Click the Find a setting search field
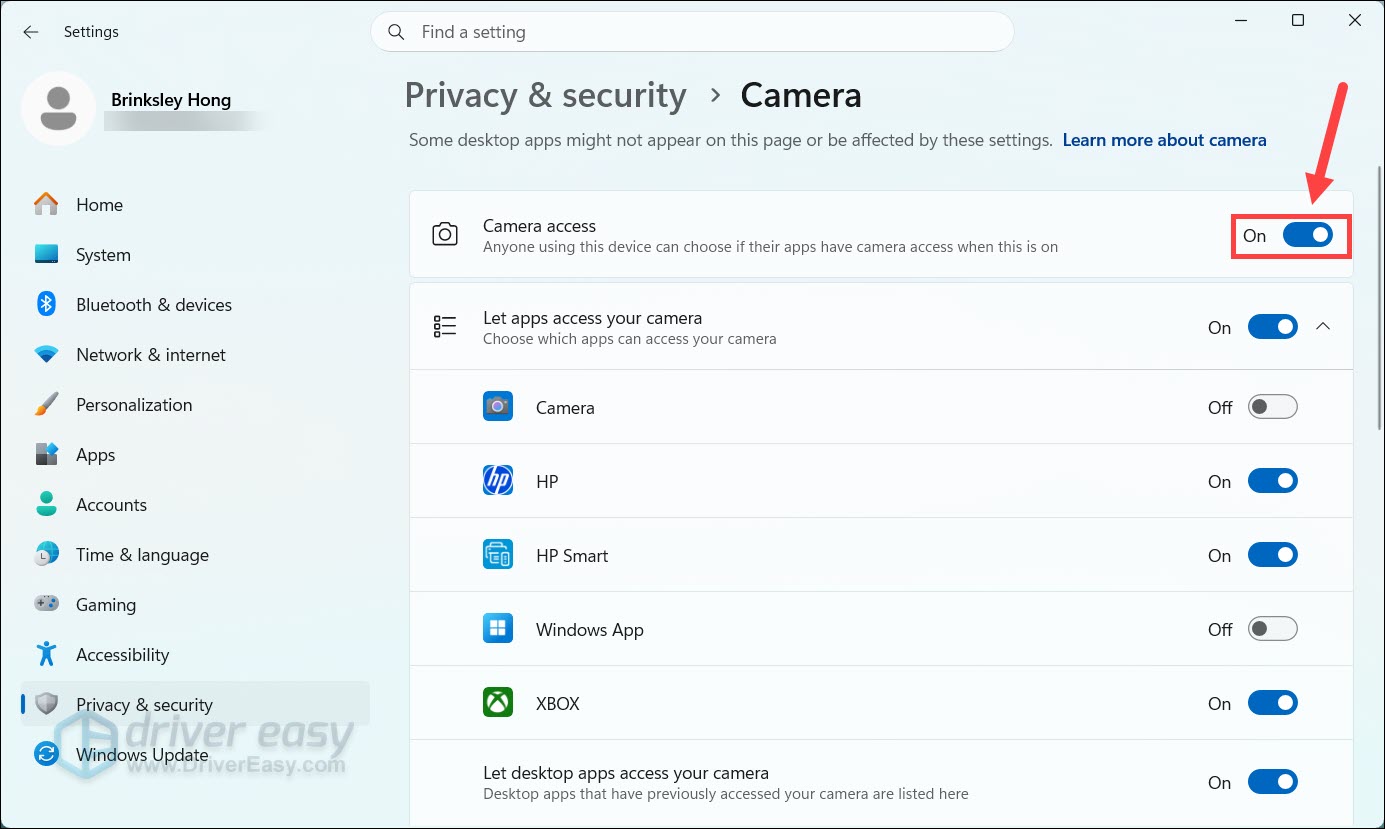The height and width of the screenshot is (829, 1385). (x=692, y=32)
